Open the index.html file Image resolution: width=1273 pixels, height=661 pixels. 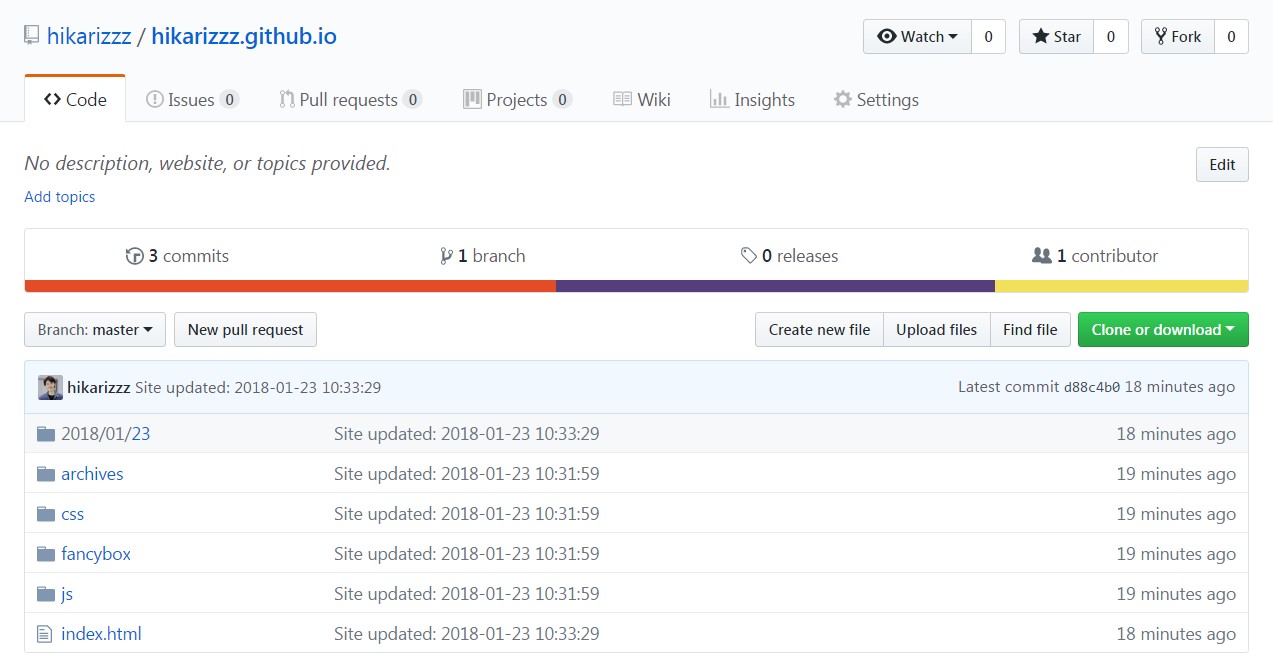(x=101, y=634)
